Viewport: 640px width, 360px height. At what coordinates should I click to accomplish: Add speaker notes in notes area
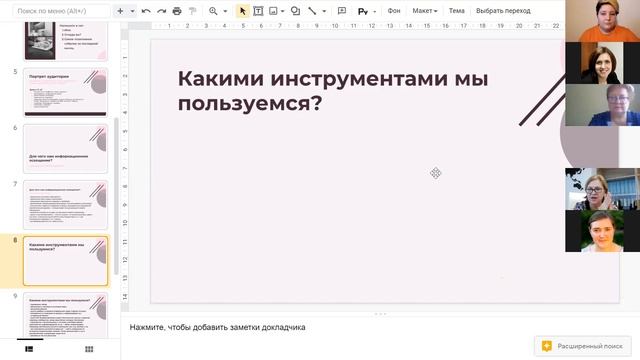[x=218, y=327]
